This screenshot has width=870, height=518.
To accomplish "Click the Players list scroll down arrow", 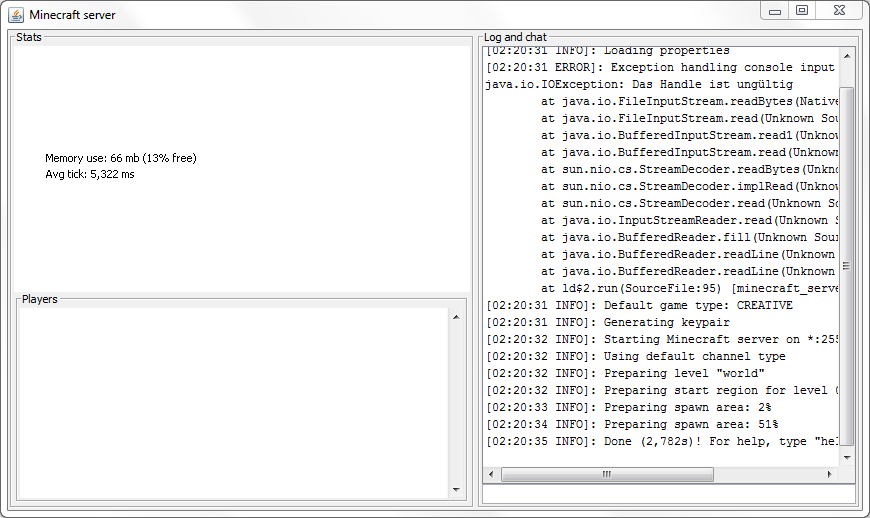I will click(x=456, y=490).
